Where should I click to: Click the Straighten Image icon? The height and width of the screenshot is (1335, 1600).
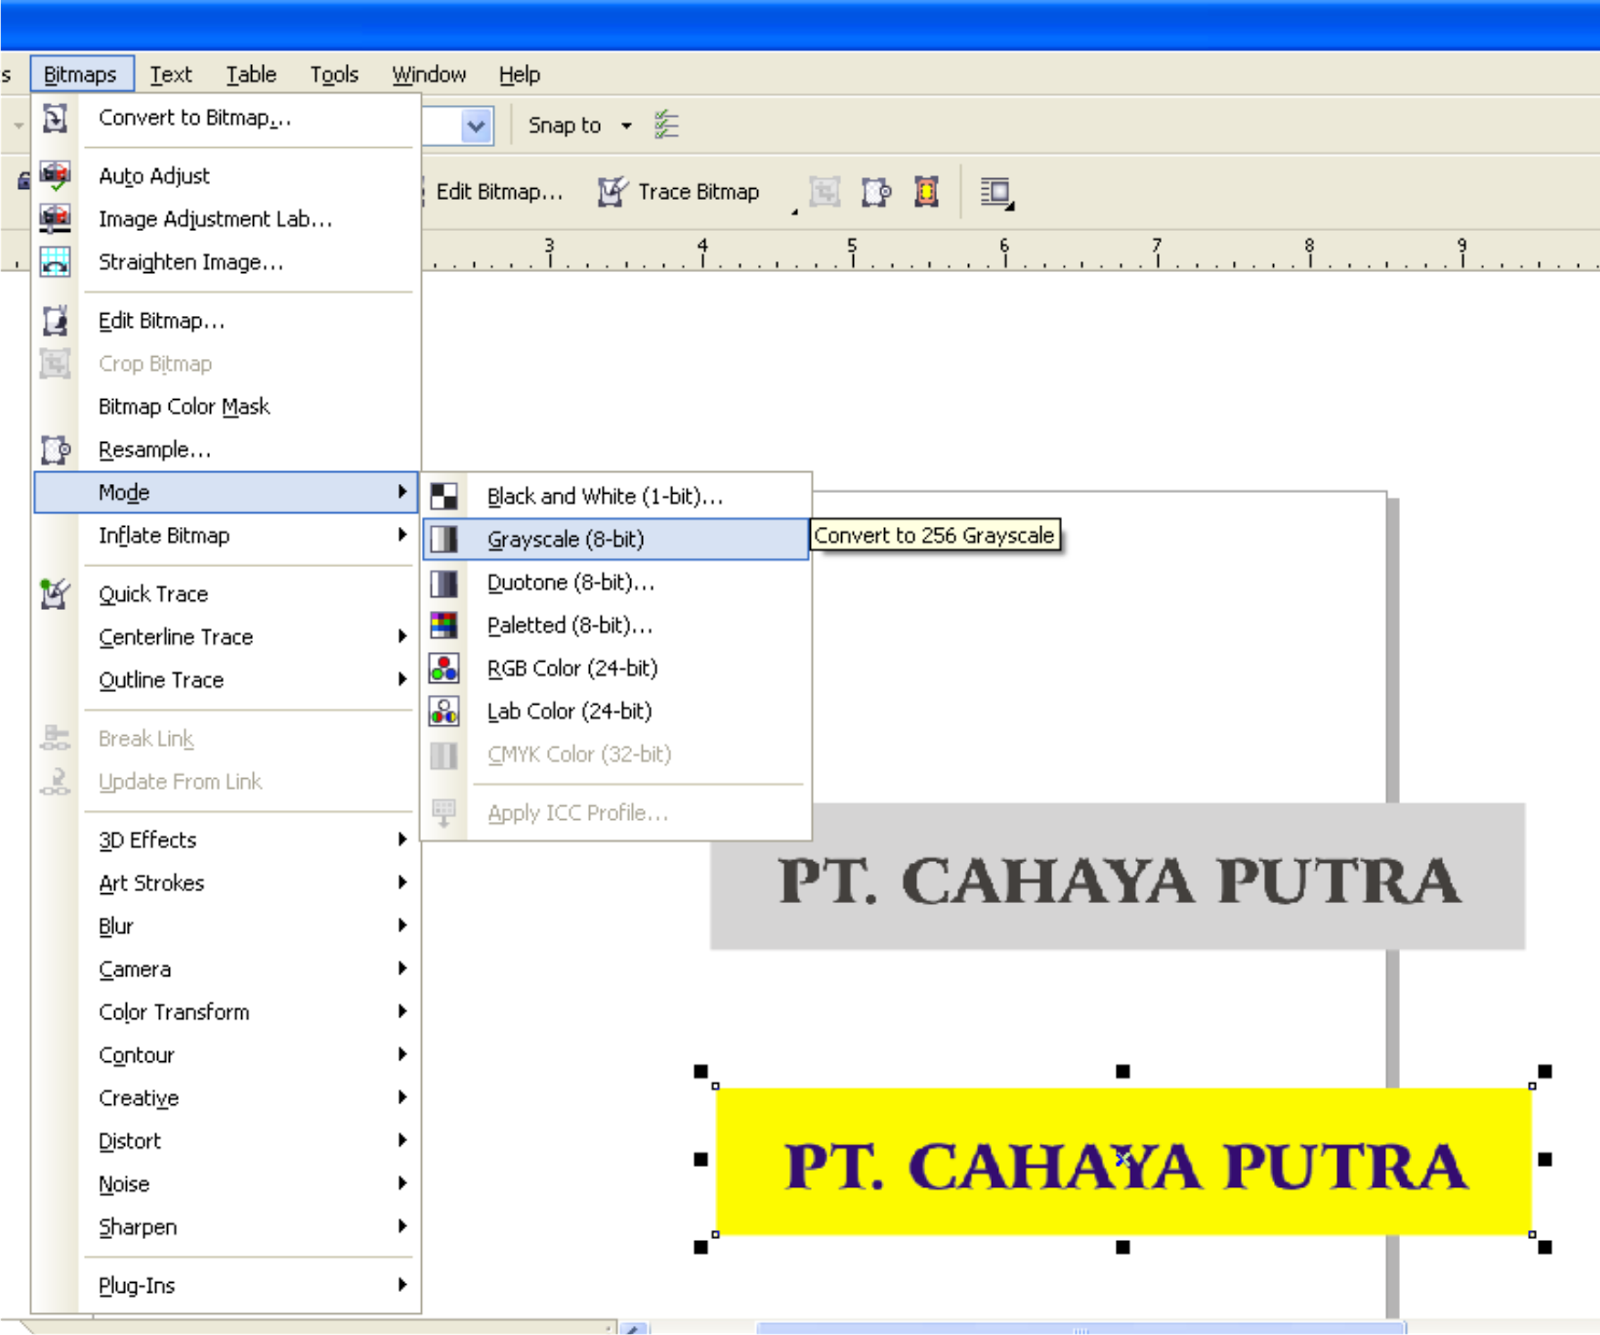[53, 260]
